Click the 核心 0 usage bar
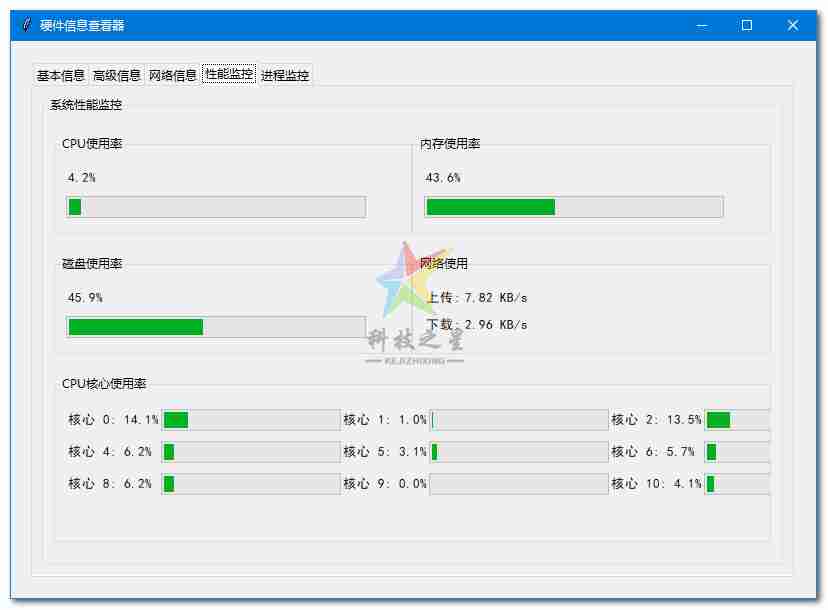This screenshot has width=828, height=610. click(251, 420)
